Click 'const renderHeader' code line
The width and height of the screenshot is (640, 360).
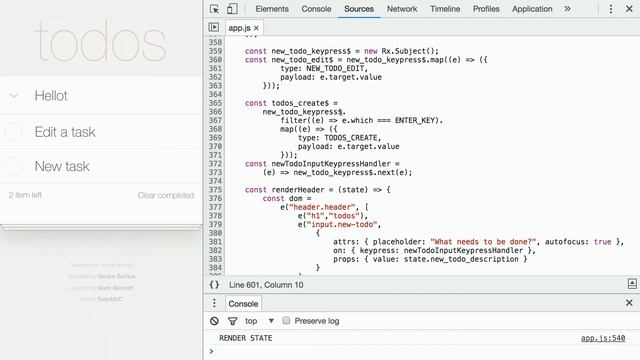point(318,190)
